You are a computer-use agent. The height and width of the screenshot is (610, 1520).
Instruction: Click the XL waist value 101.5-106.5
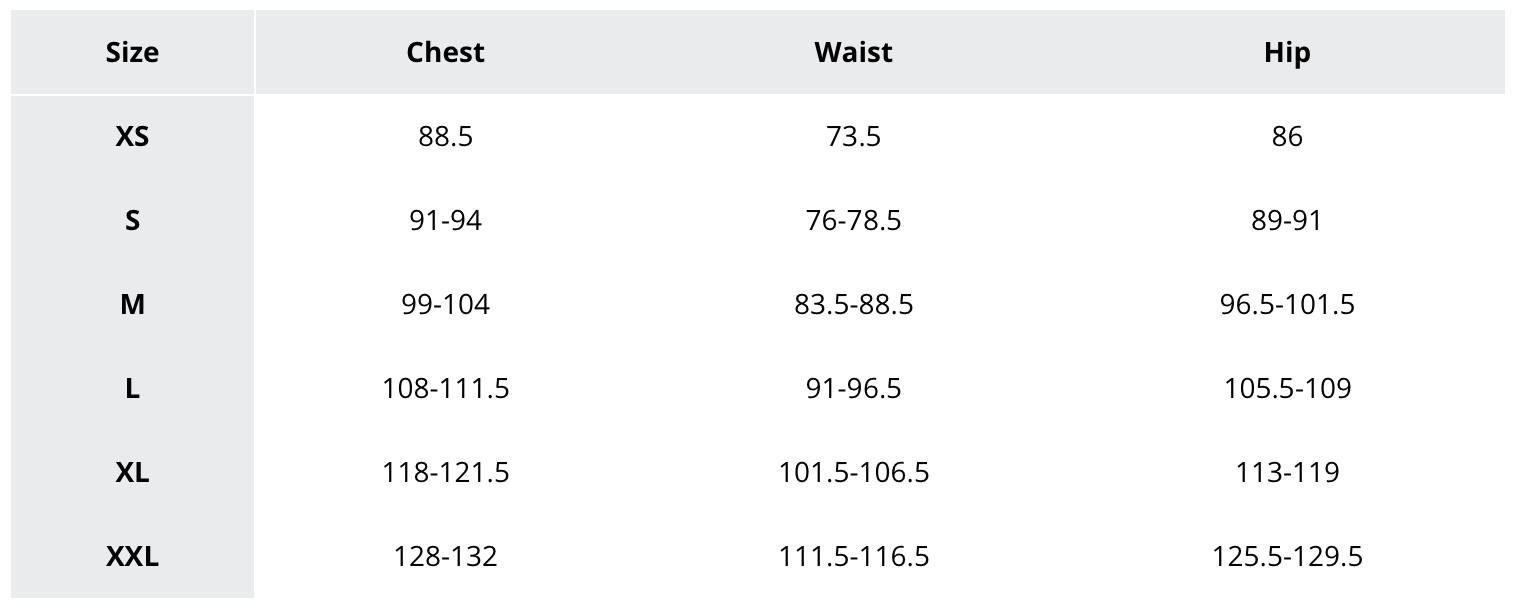(853, 472)
